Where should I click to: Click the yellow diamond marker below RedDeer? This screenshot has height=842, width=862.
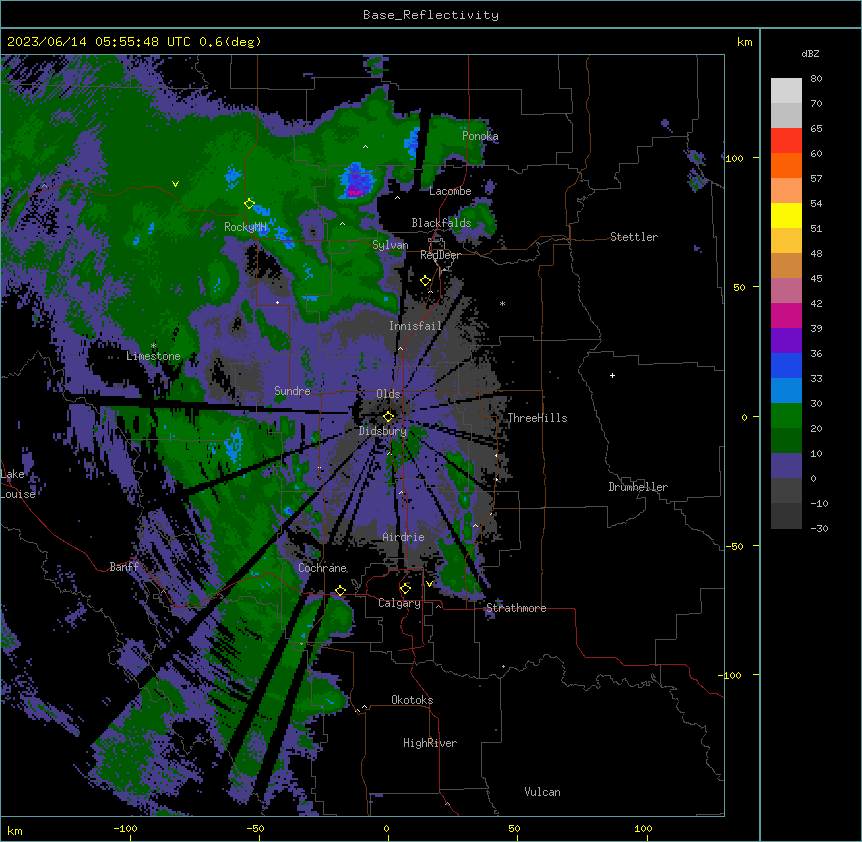(x=426, y=281)
